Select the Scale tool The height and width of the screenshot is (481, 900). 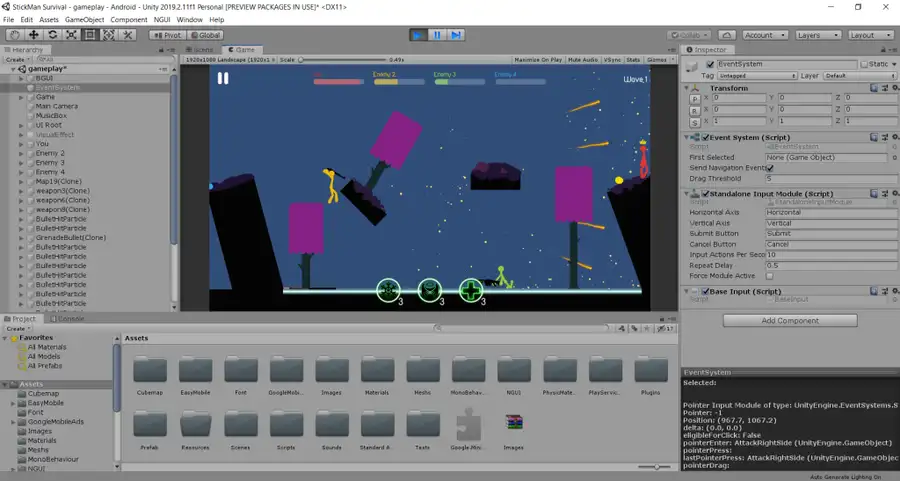(x=71, y=35)
